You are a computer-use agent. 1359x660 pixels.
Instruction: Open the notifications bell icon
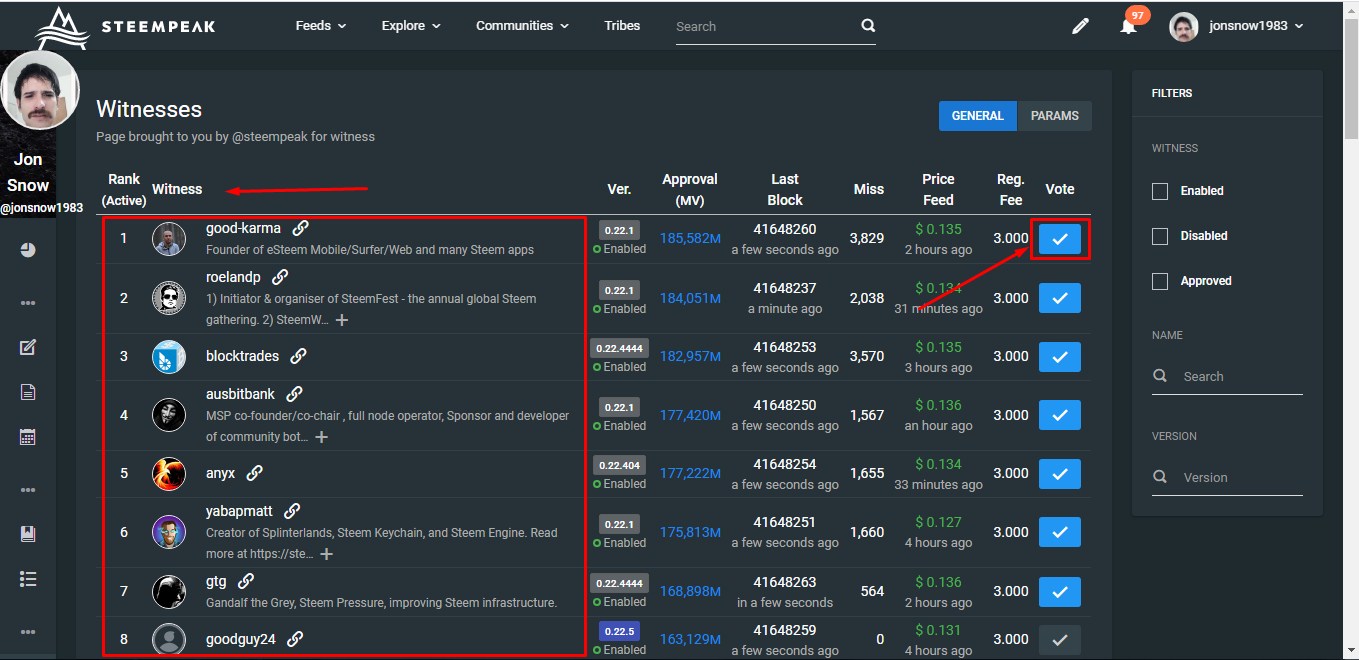[1128, 27]
